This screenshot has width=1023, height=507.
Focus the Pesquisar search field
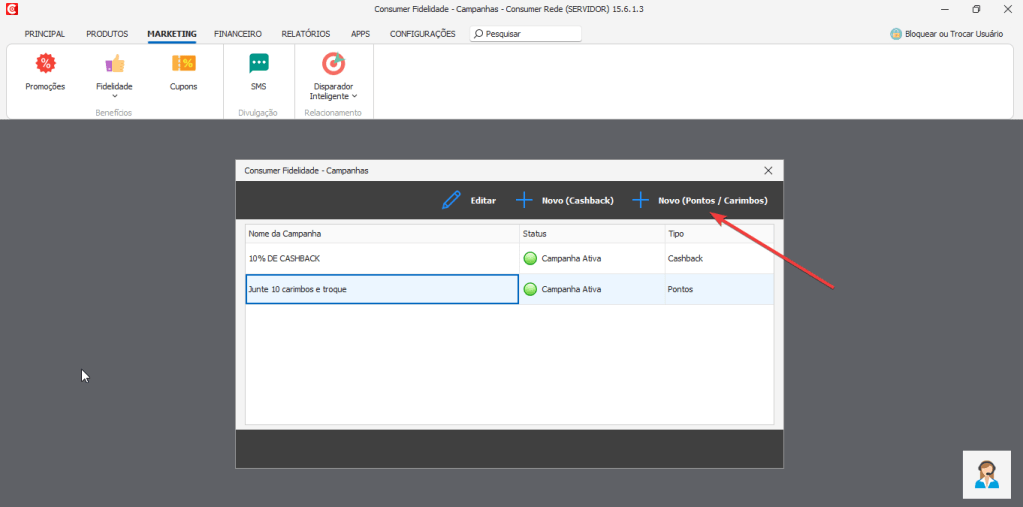click(525, 34)
